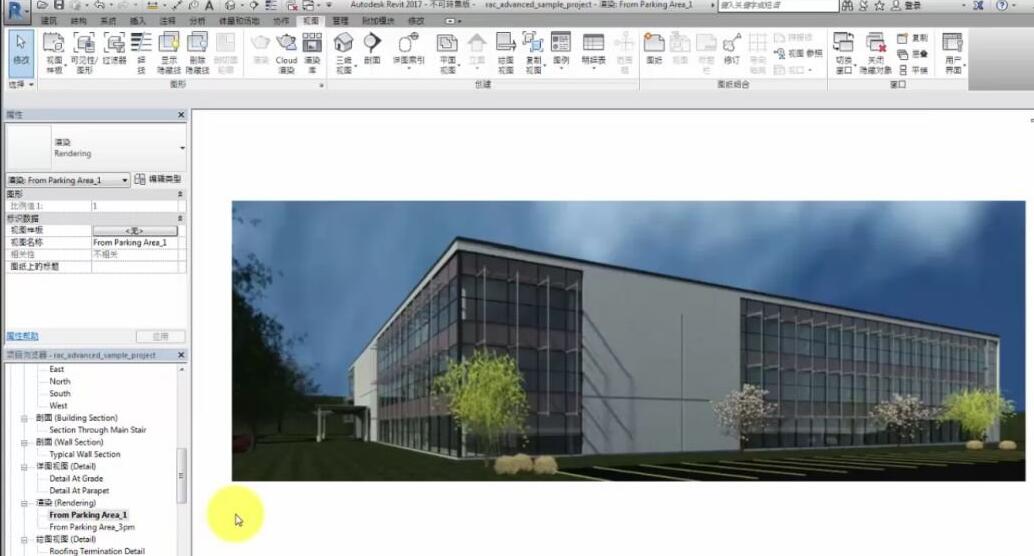Click the View Name field 'From Parking Area_1'
1034x556 pixels.
click(x=135, y=243)
